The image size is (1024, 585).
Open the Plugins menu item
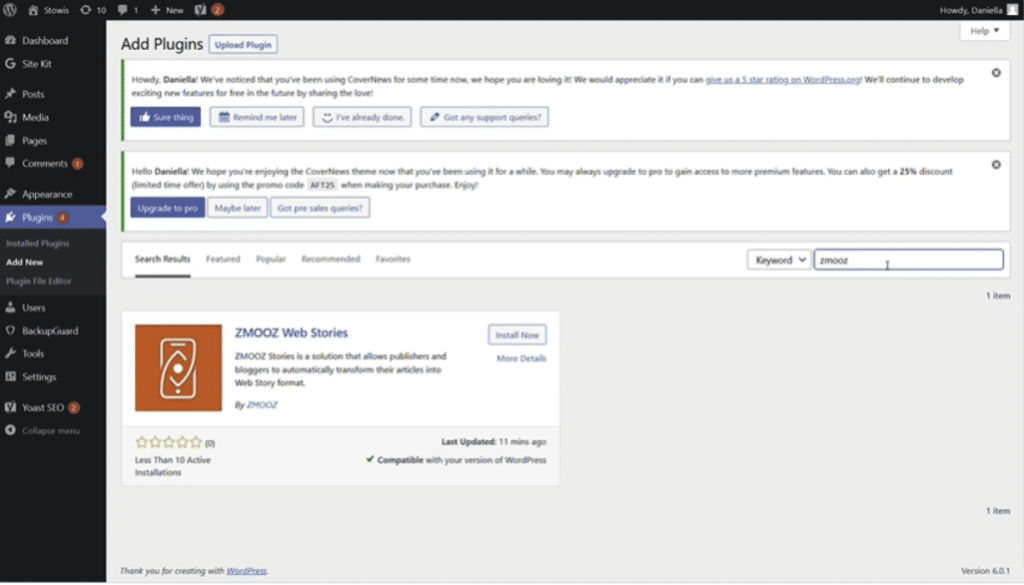click(52, 217)
